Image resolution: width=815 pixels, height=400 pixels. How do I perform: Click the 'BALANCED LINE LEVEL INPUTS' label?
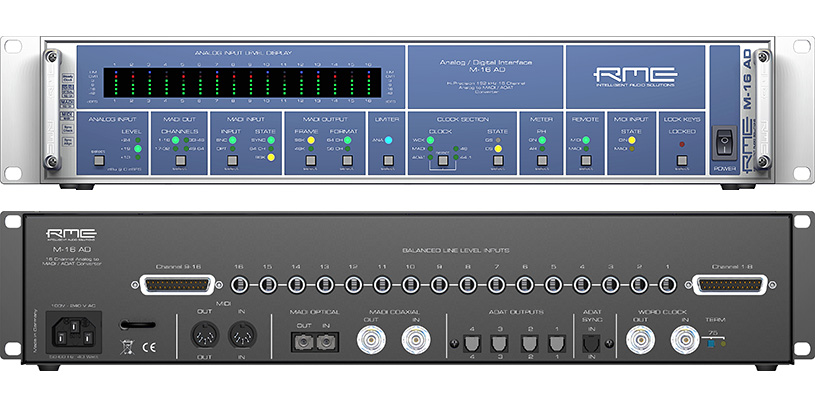pyautogui.click(x=455, y=250)
